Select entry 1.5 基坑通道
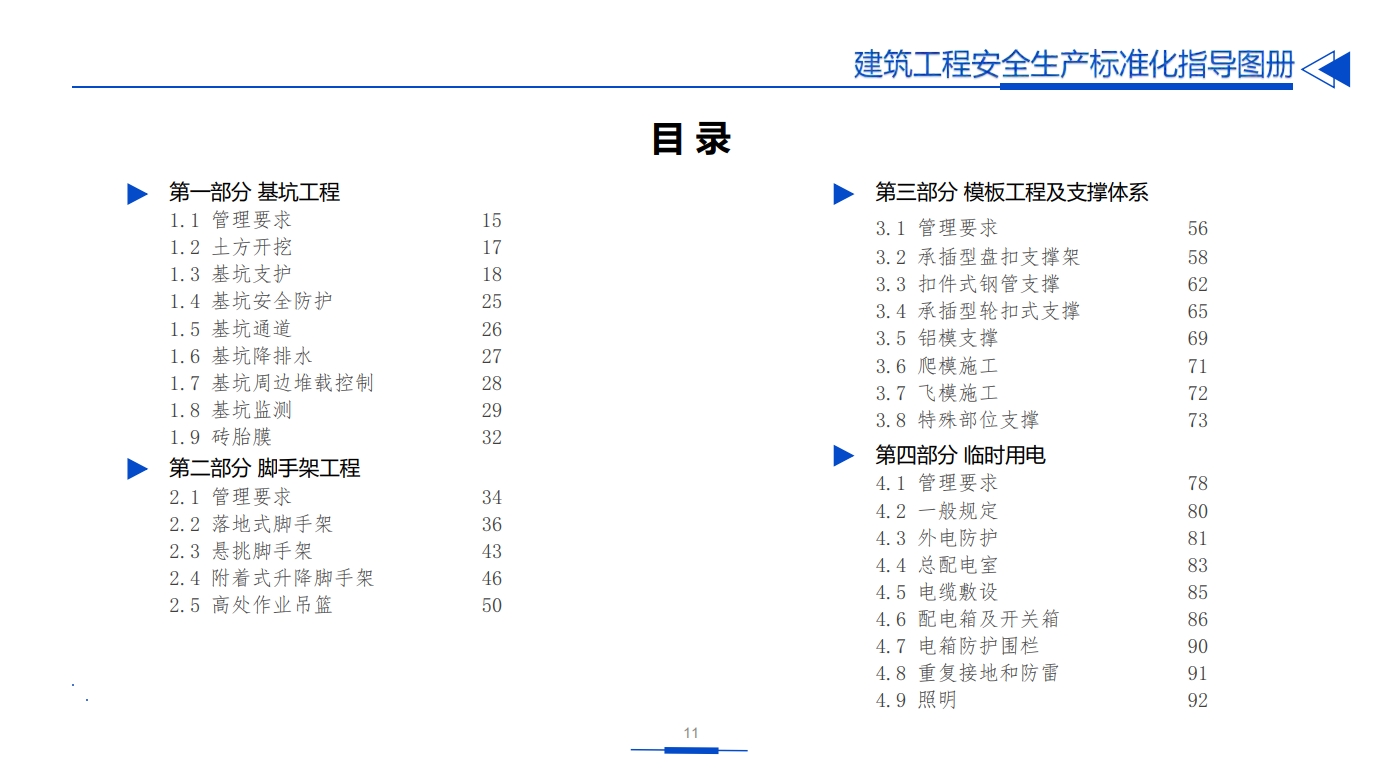 coord(230,329)
